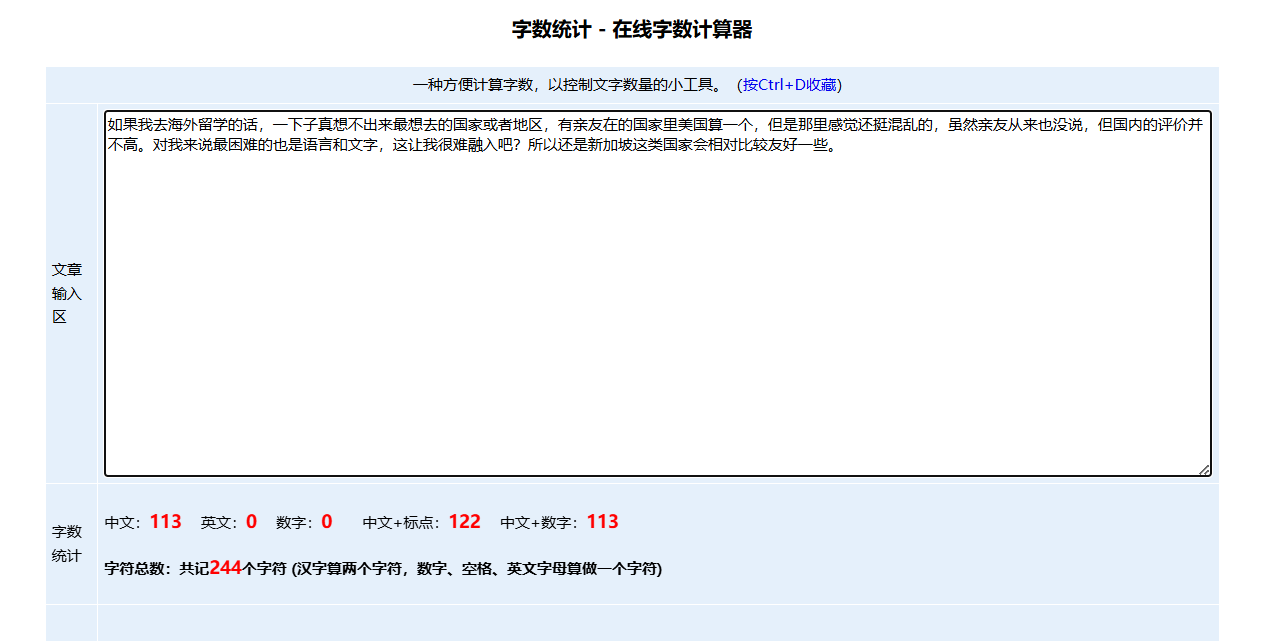Click the 中文 count value 113
The image size is (1275, 643).
165,522
